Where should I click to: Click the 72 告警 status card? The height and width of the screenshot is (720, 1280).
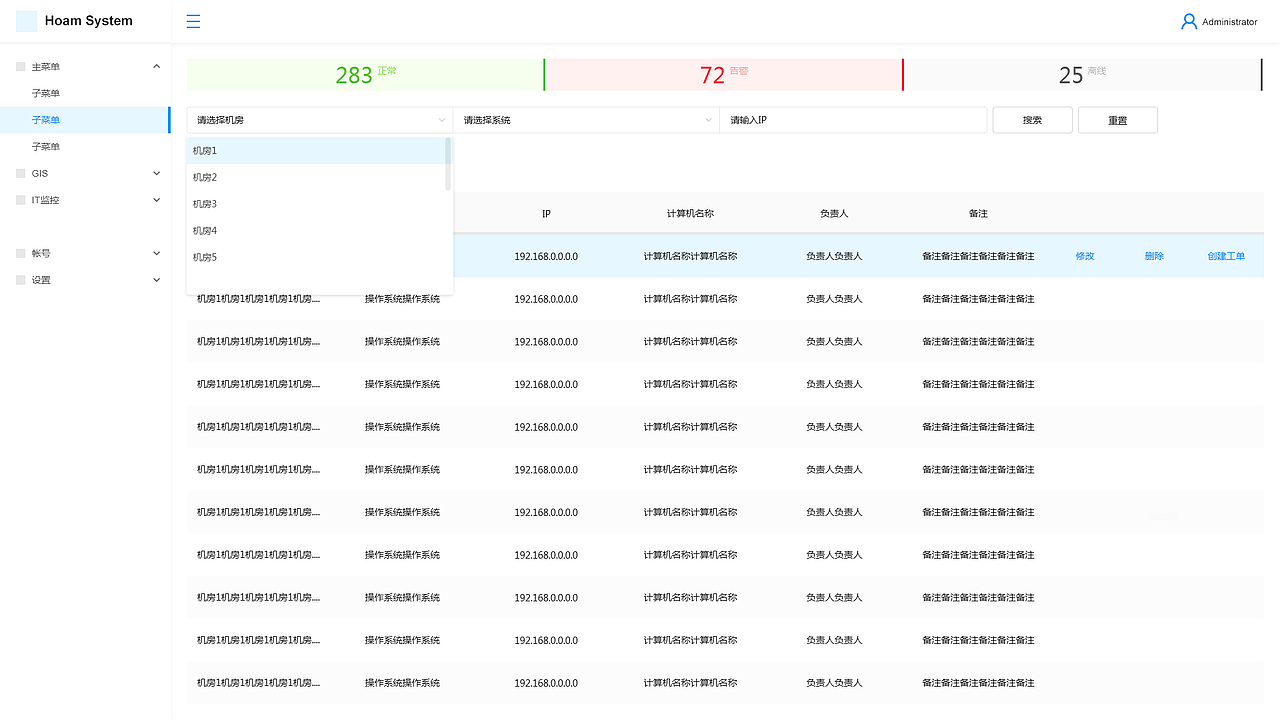[724, 75]
